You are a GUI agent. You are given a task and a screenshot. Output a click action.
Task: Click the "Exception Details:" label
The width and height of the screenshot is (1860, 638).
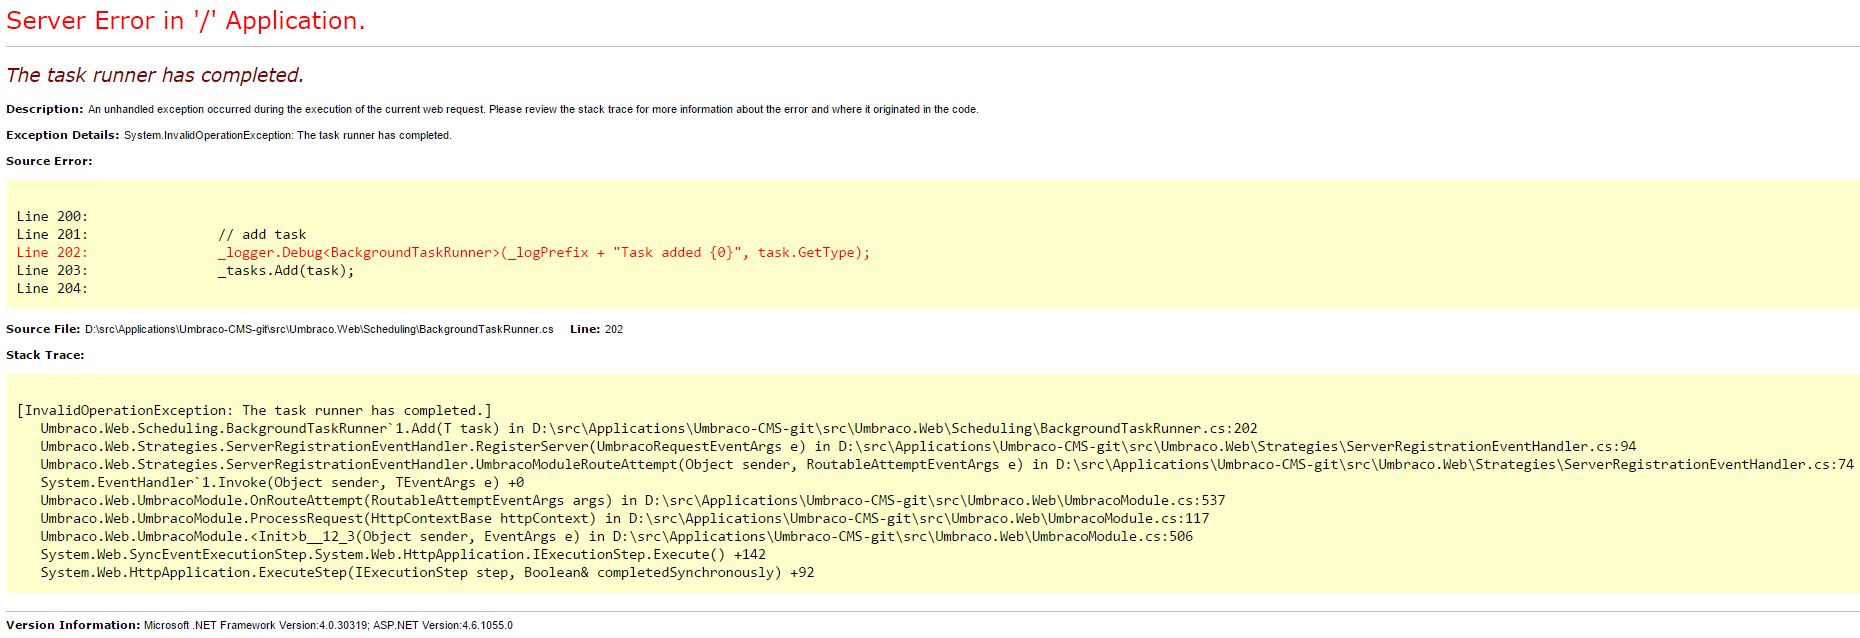63,135
